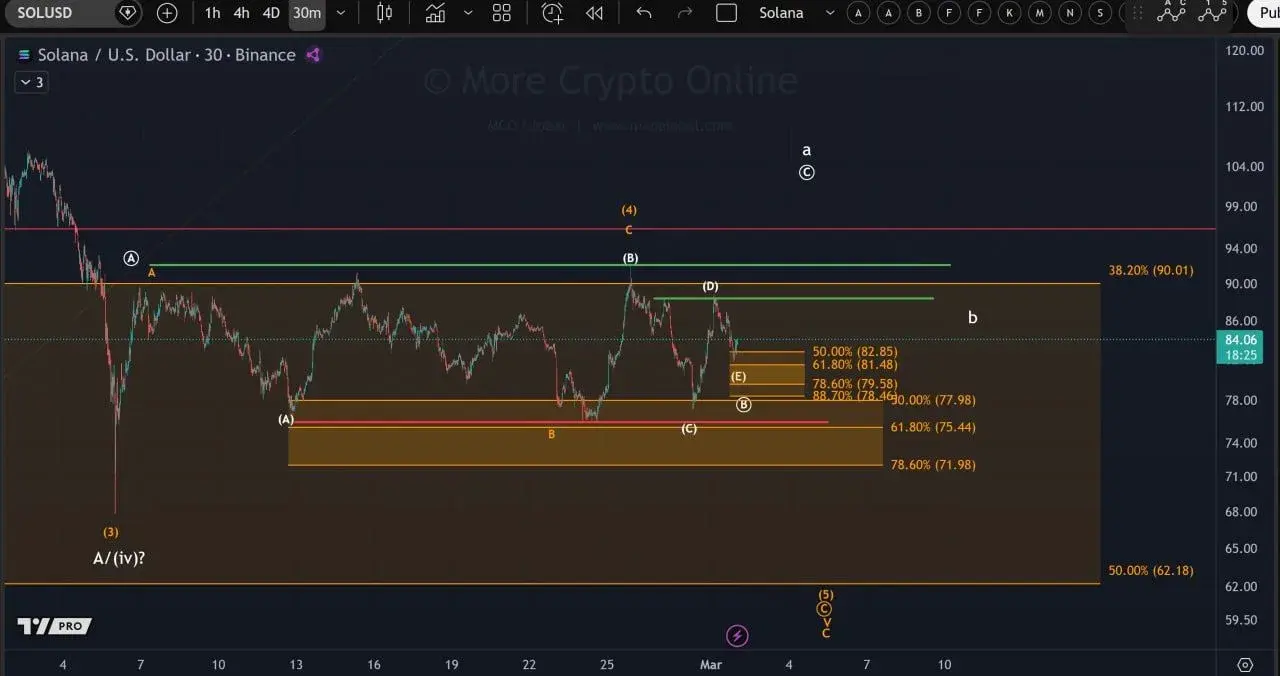The height and width of the screenshot is (676, 1280).
Task: Click the TradingView PRO logo
Action: coord(52,627)
